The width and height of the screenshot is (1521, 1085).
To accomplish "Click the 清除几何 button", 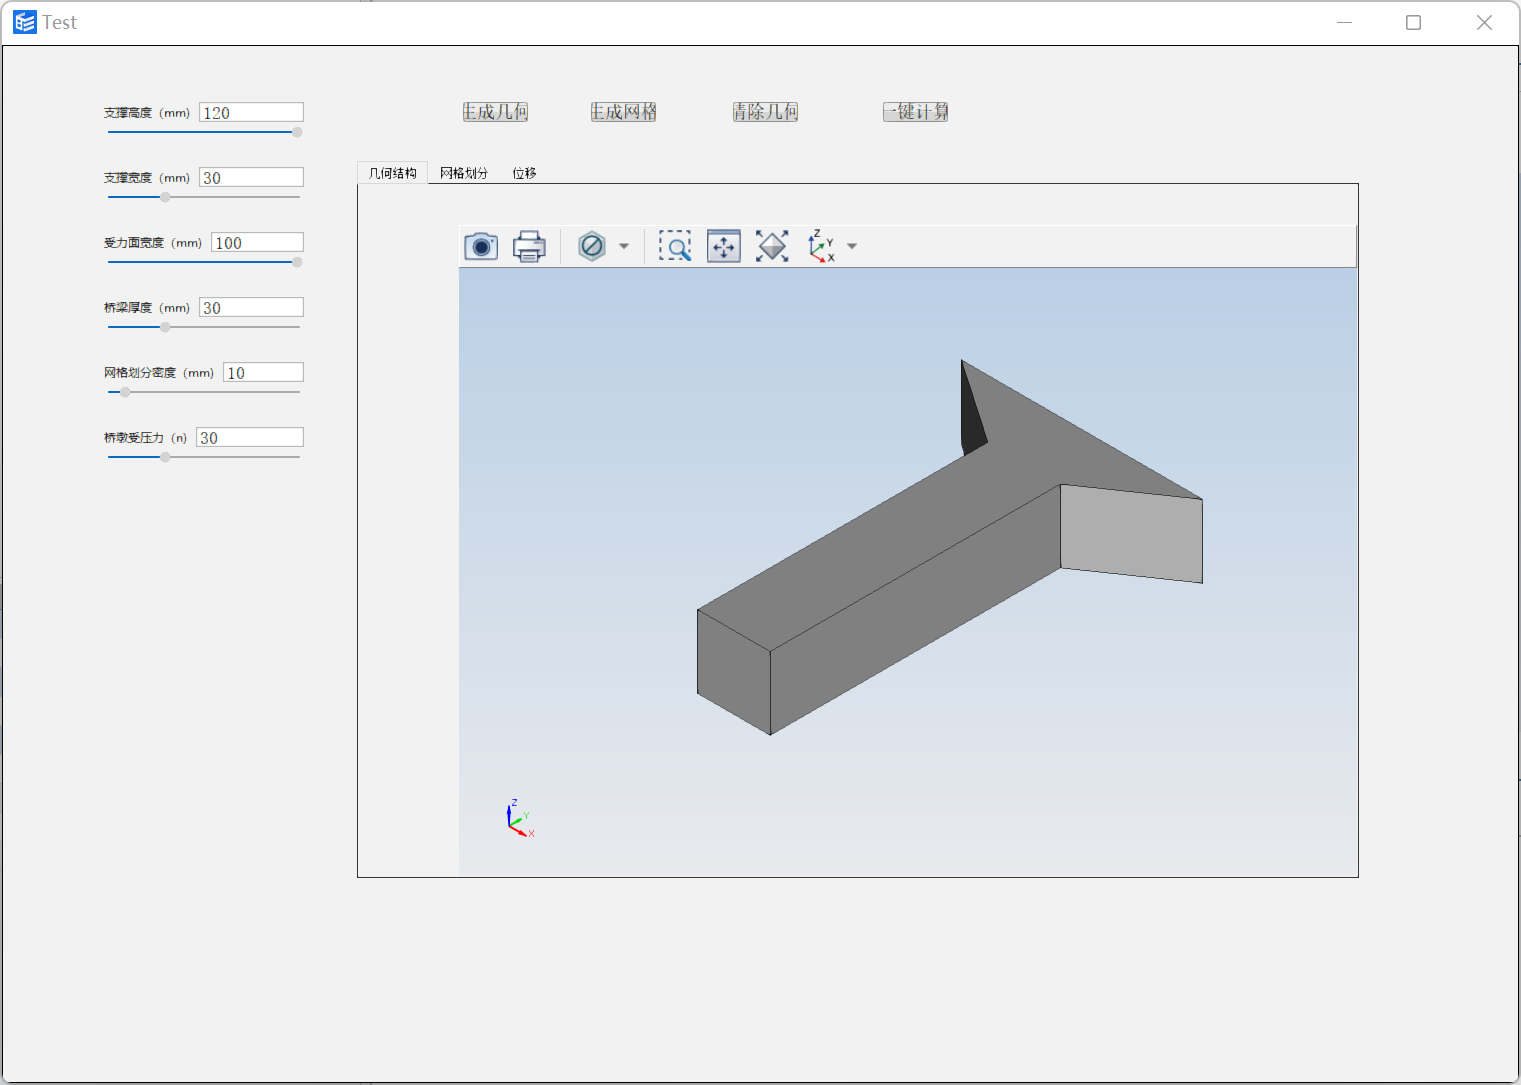I will 765,112.
